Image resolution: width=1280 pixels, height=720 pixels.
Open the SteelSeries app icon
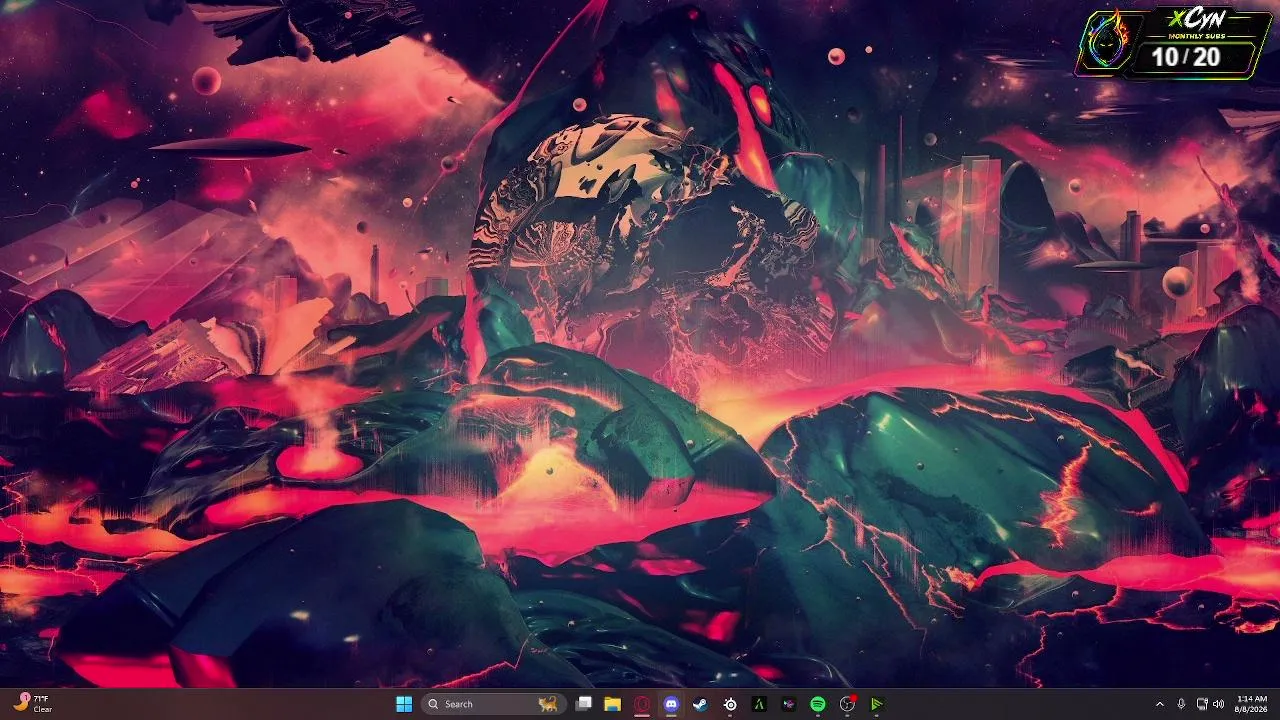coord(730,704)
